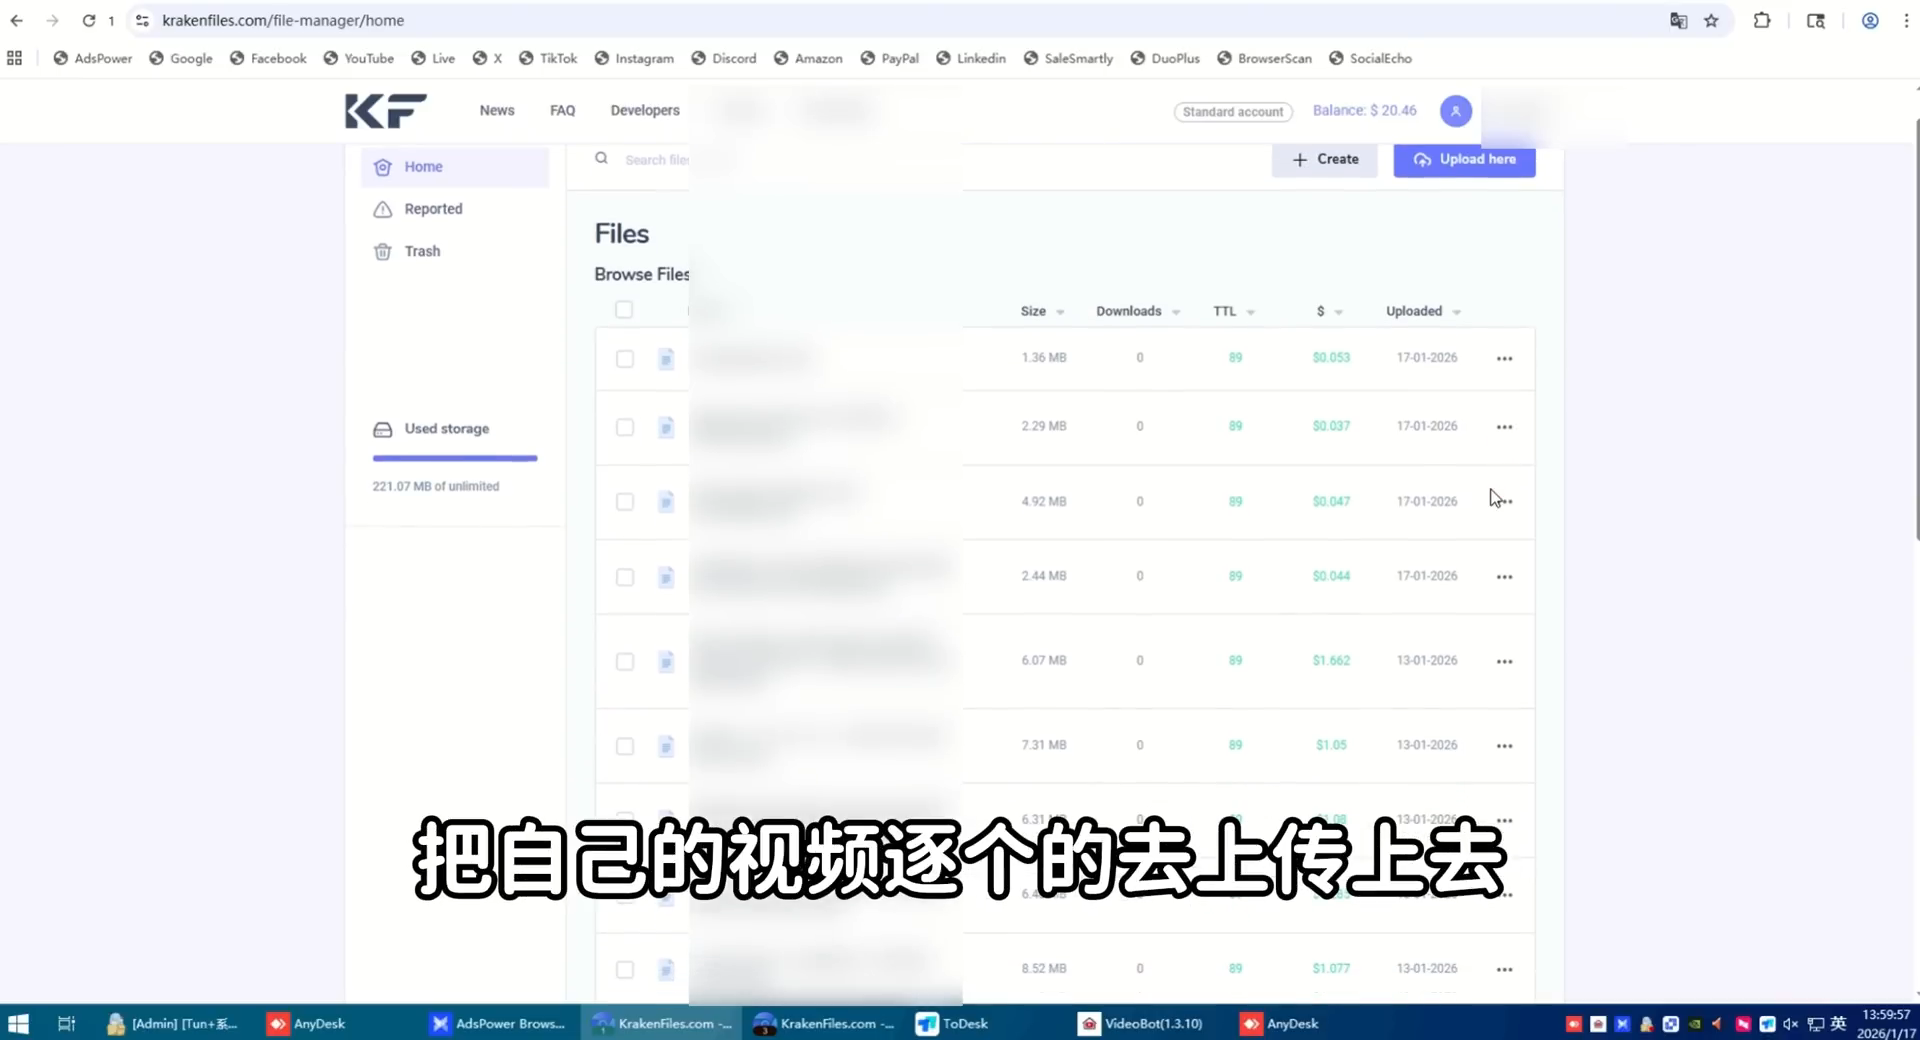Open ToDesk from the taskbar

point(953,1023)
